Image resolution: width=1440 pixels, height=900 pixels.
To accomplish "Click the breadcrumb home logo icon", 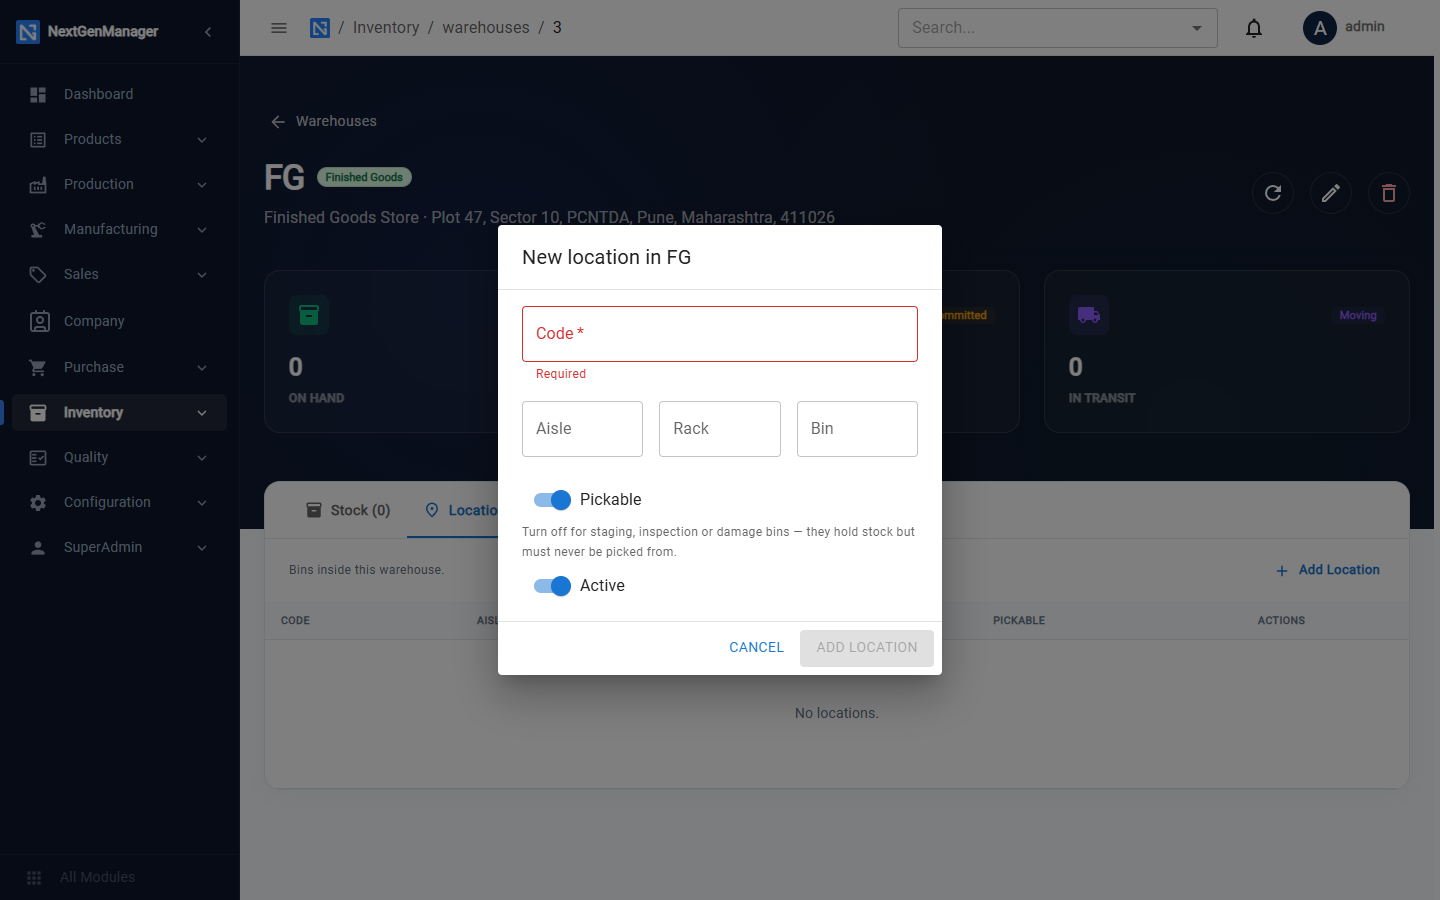I will [320, 28].
